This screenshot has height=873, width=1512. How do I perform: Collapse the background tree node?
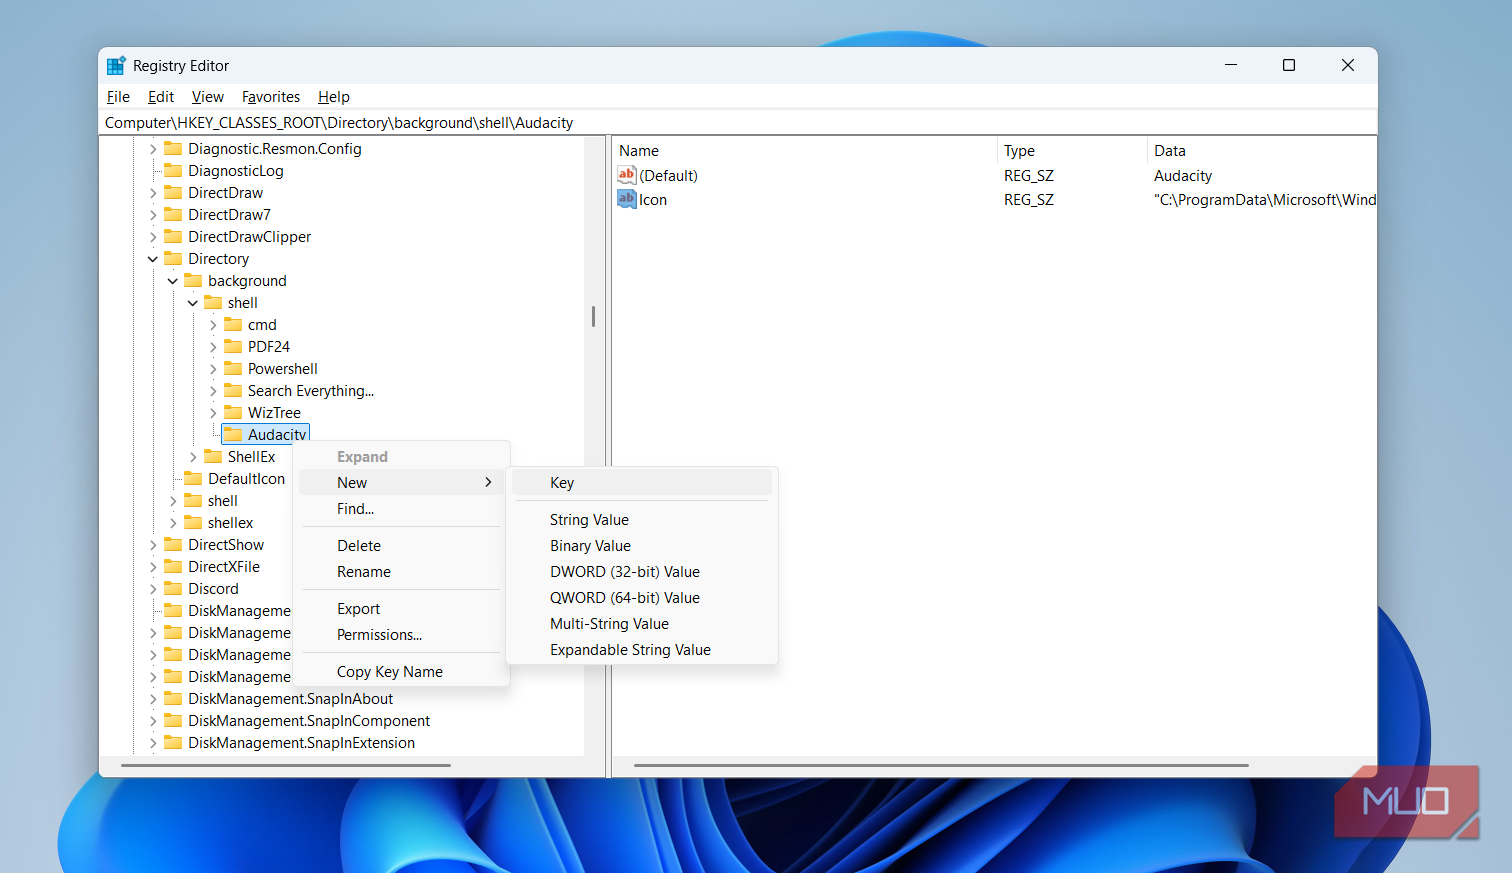[x=173, y=281]
